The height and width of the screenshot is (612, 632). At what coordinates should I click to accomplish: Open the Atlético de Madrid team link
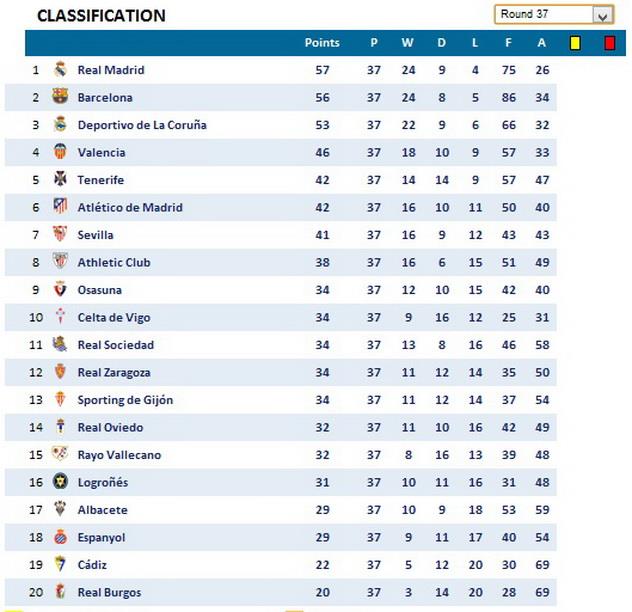click(130, 207)
